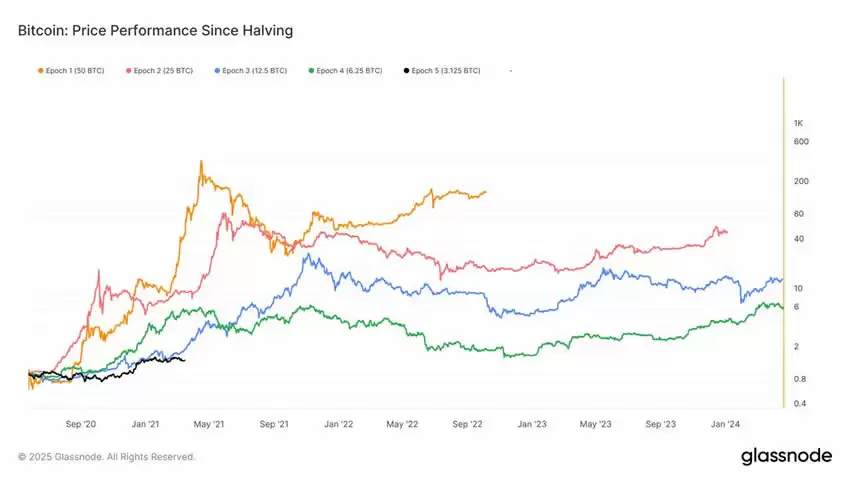Click the 'May '21' x-axis label
The height and width of the screenshot is (478, 850).
210,424
